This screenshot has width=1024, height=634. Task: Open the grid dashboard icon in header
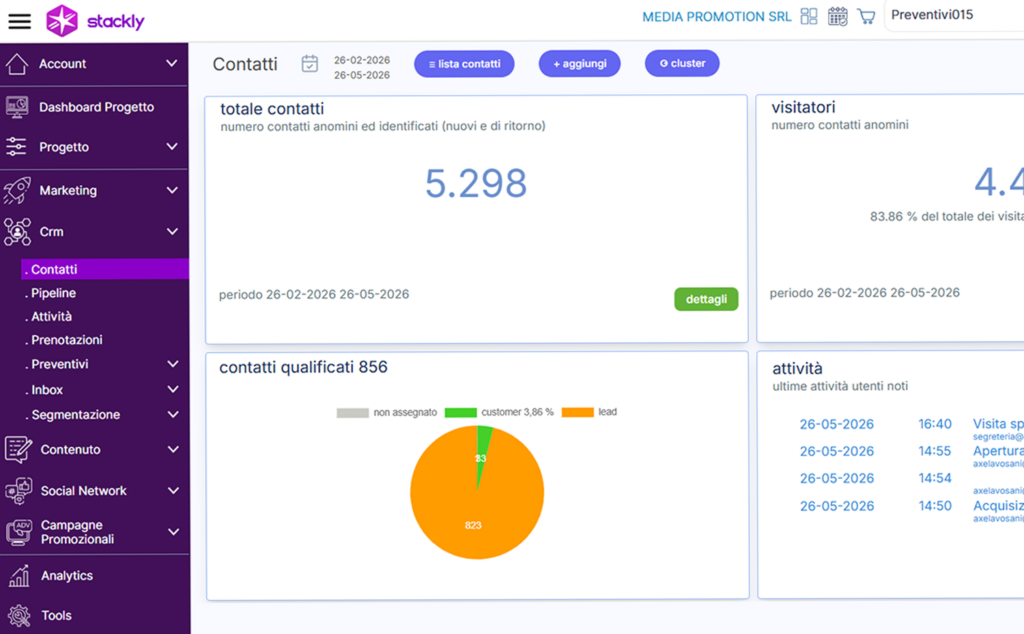808,16
